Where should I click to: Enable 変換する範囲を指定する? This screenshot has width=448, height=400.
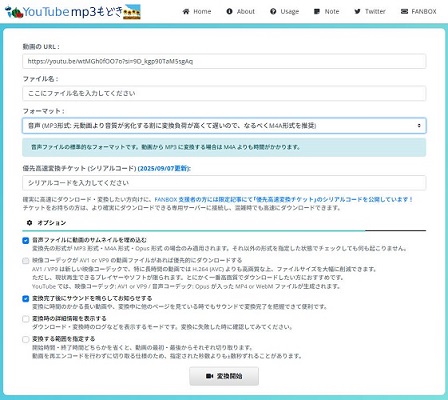26,339
